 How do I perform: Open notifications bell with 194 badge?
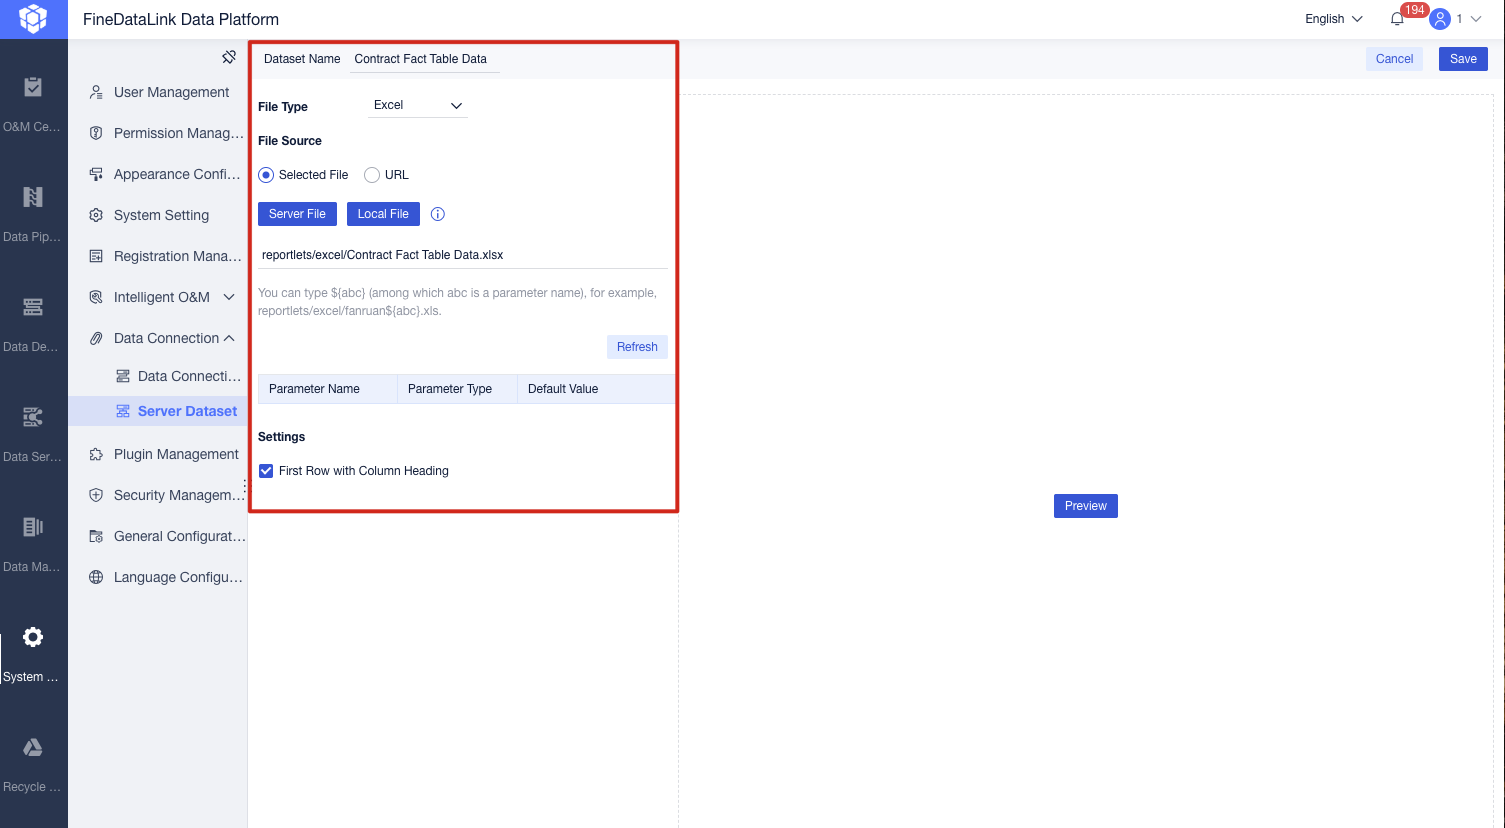[x=1398, y=19]
